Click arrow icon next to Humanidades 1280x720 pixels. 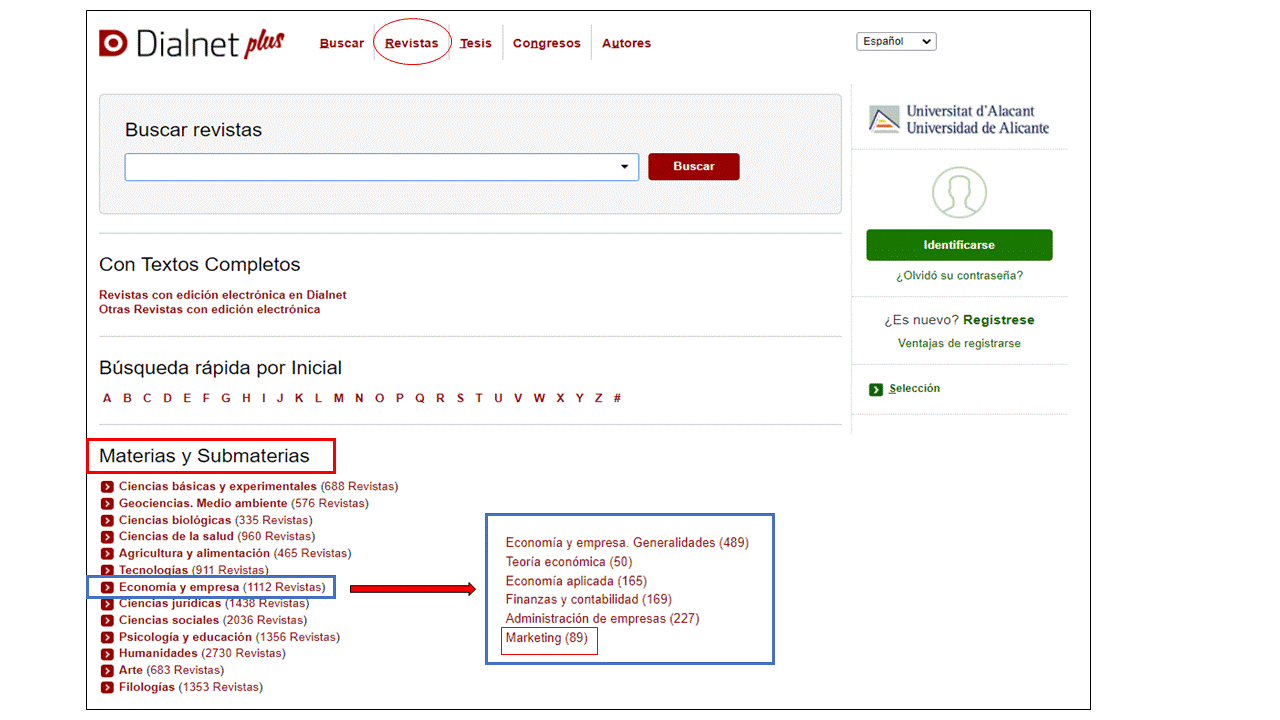point(107,654)
